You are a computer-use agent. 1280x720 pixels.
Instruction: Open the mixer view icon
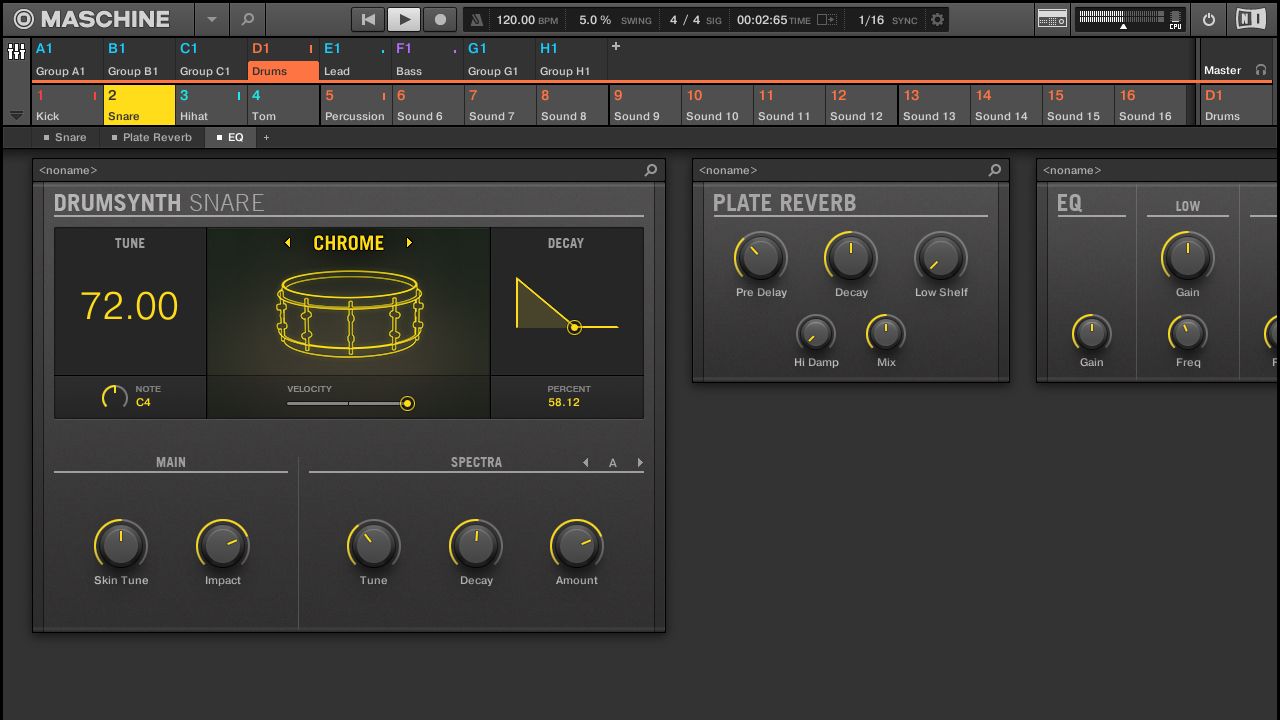click(16, 51)
